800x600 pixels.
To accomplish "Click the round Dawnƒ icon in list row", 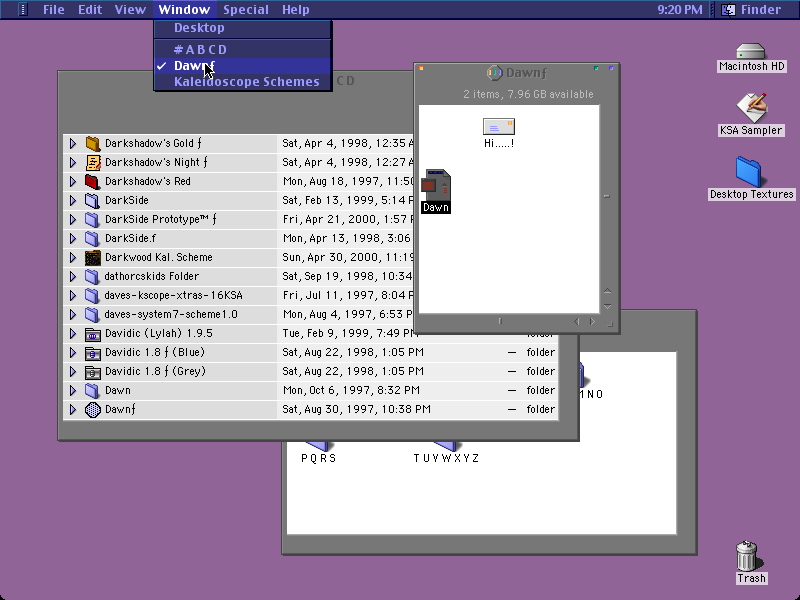I will click(x=92, y=410).
